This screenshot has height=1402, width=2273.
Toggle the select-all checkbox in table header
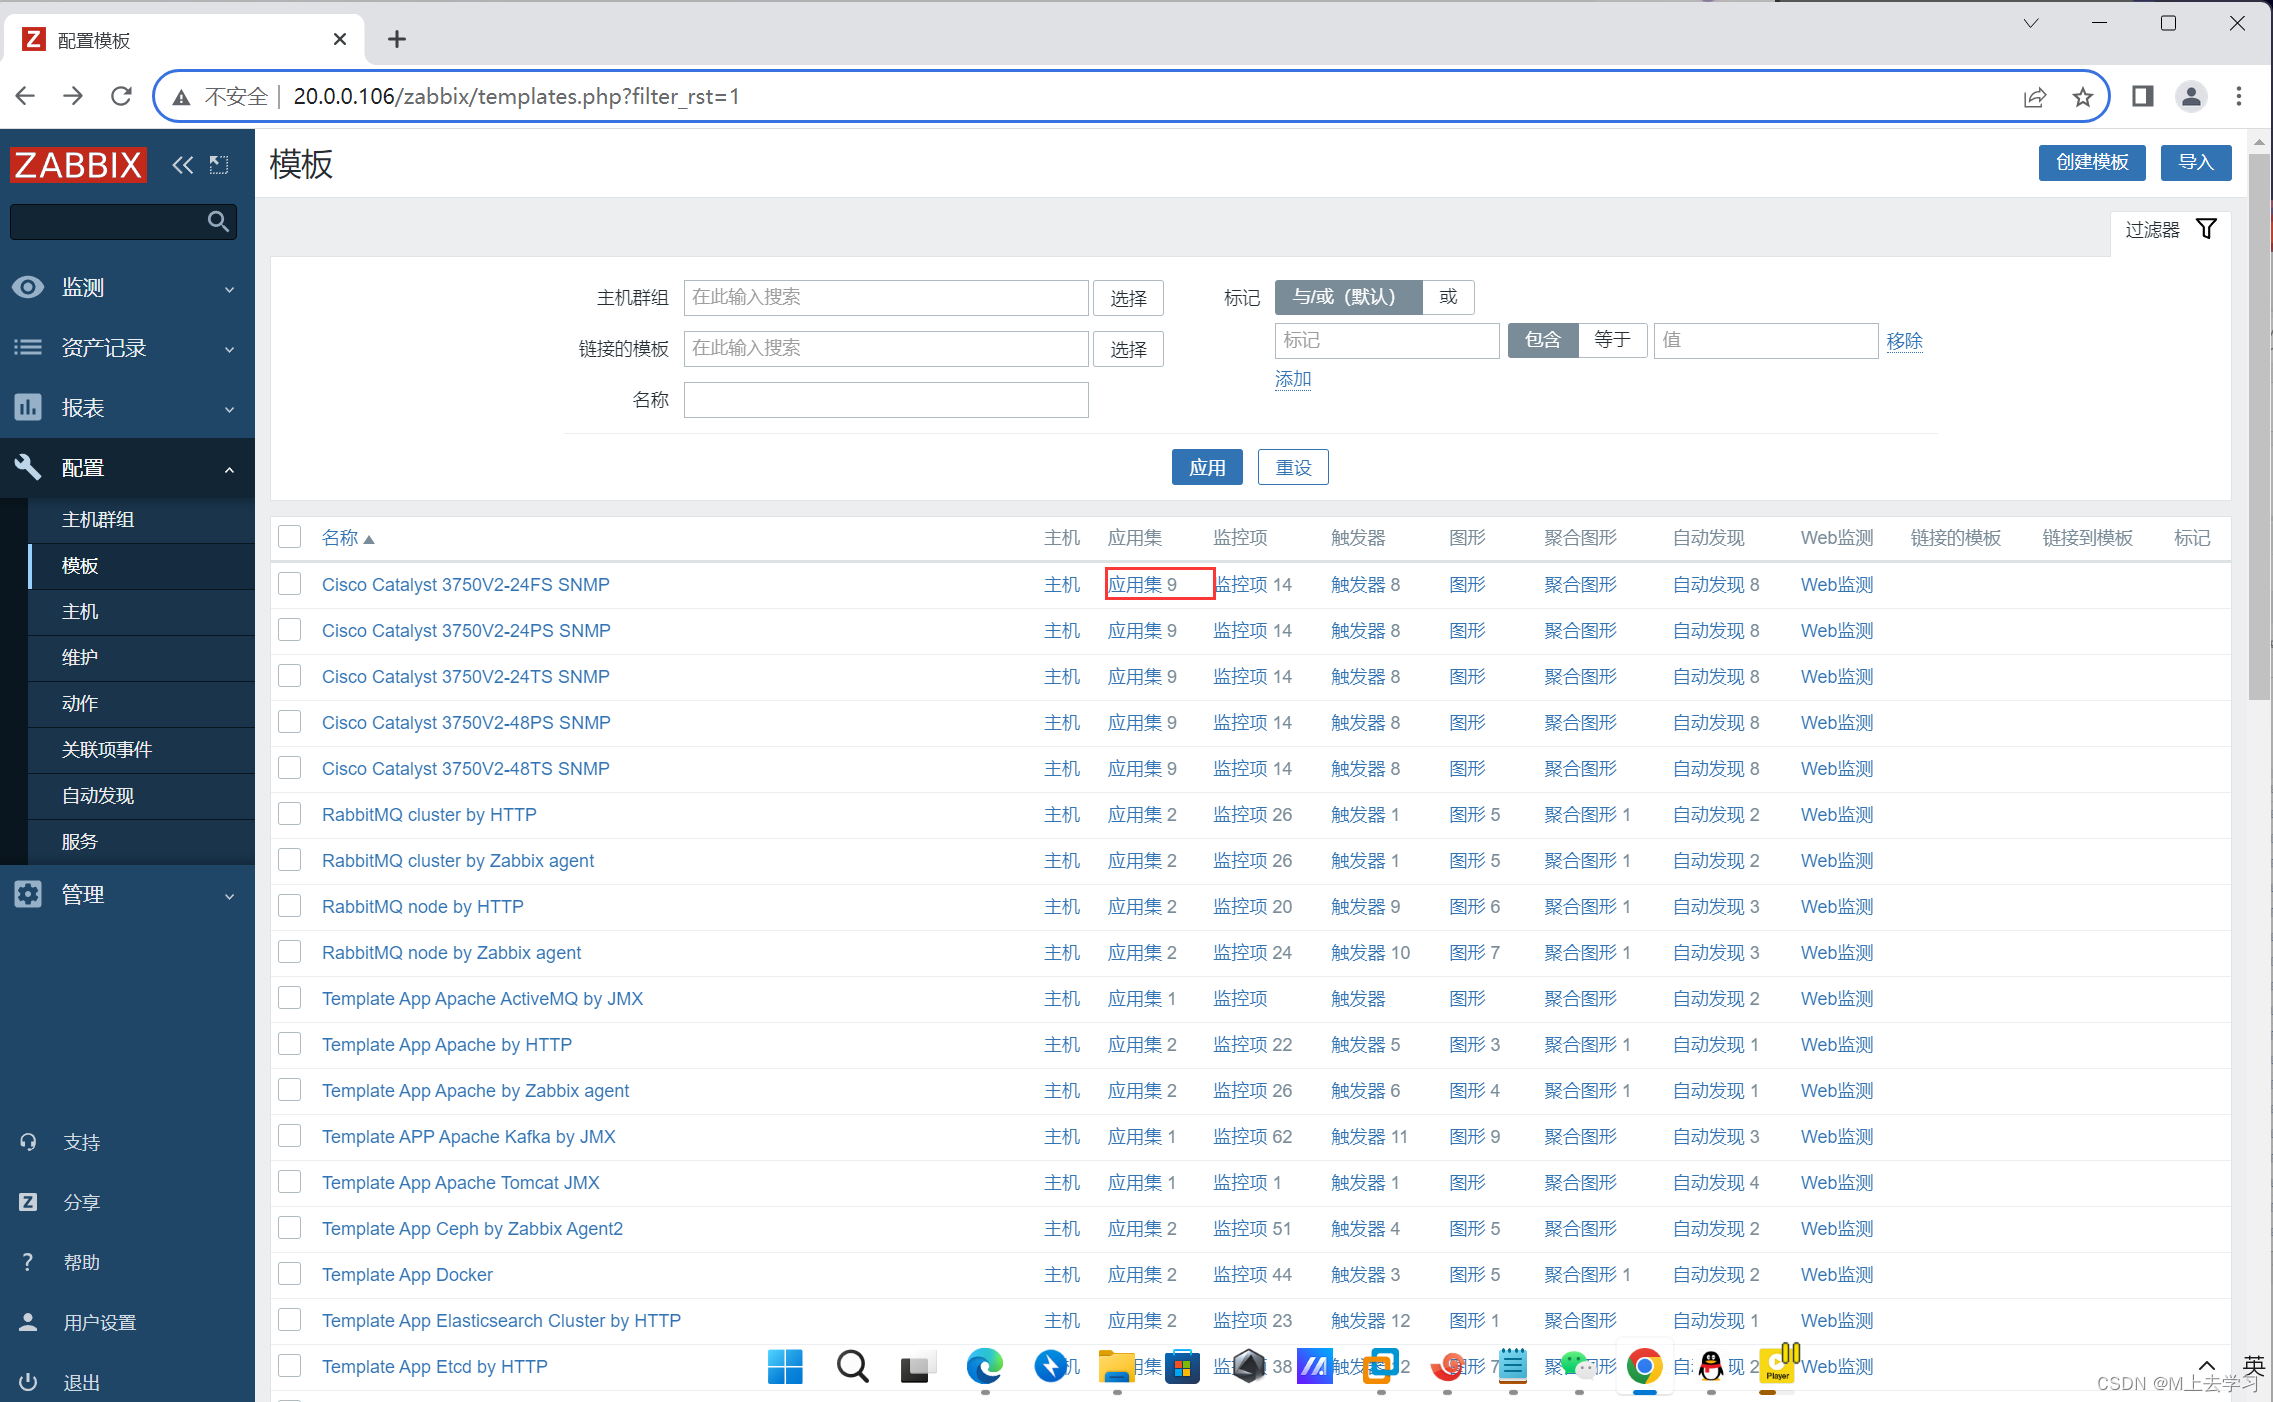tap(290, 537)
